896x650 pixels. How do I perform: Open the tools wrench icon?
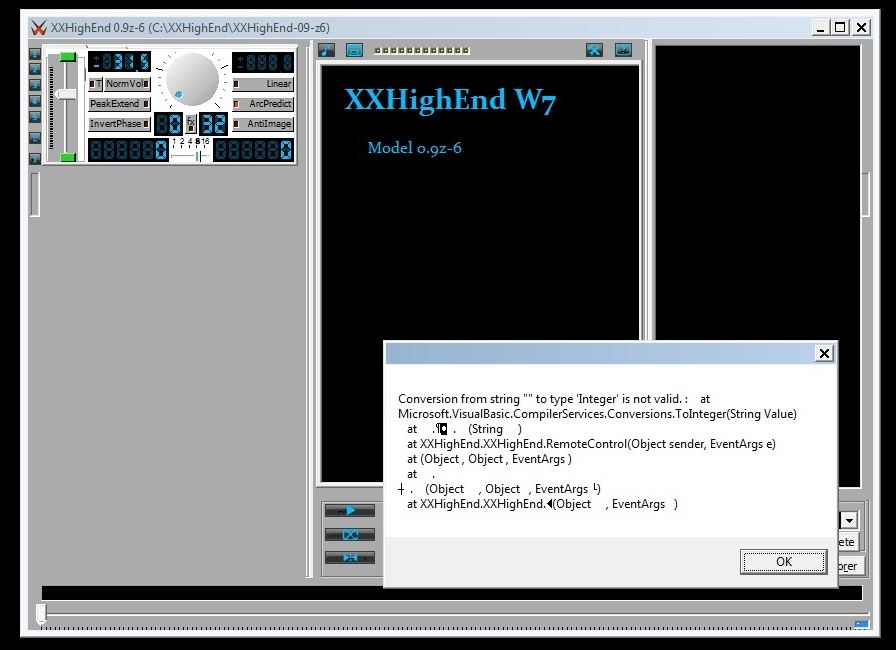point(594,50)
